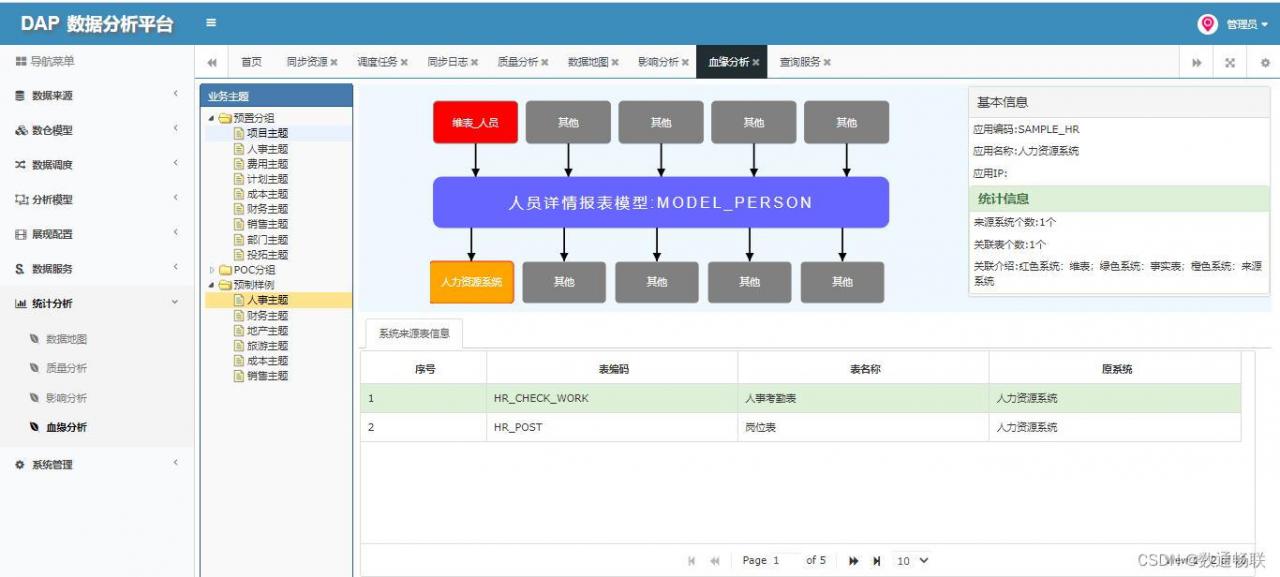1280x577 pixels.
Task: Open 血缘分析 in sidebar submenu
Action: [66, 427]
